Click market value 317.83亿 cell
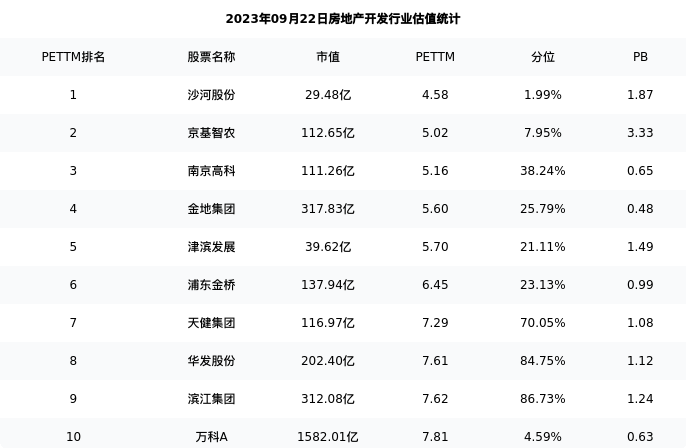 coord(328,209)
